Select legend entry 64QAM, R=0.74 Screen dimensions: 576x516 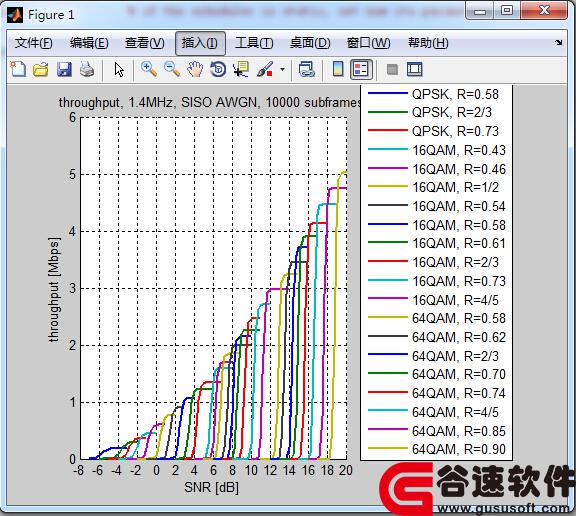click(x=437, y=393)
